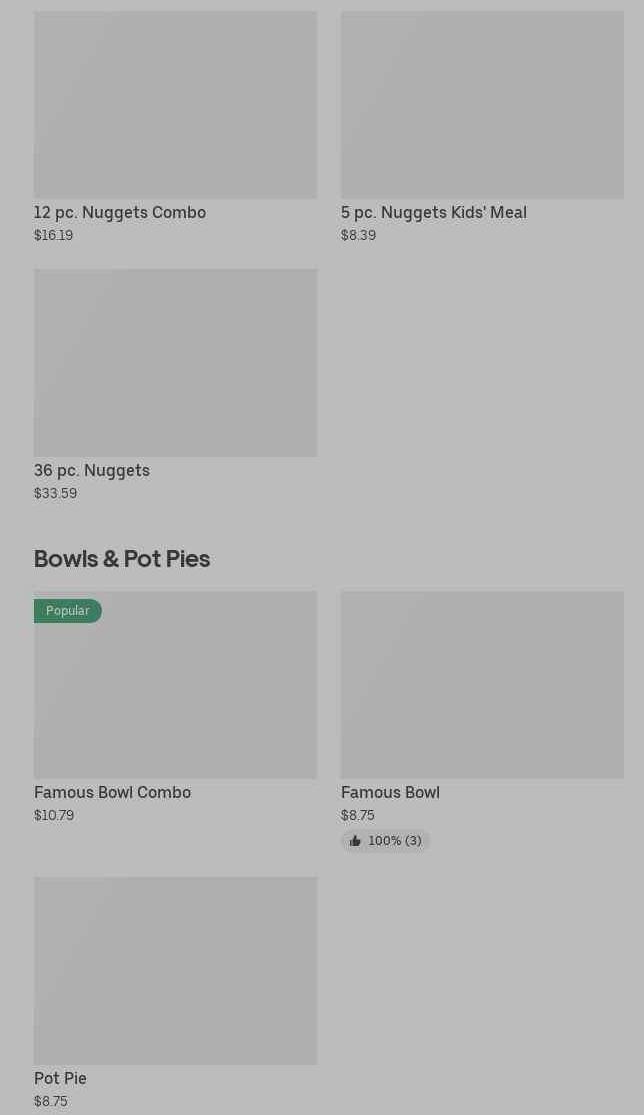Click the 12 pc. Nuggets Combo title
This screenshot has height=1115, width=644.
(120, 212)
